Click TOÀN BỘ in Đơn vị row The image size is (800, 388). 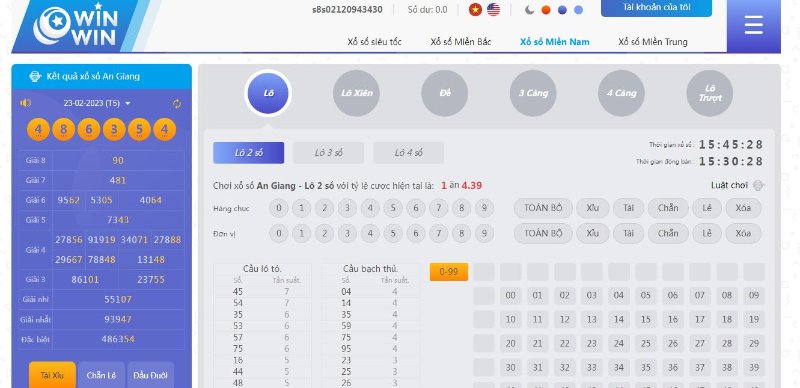543,233
